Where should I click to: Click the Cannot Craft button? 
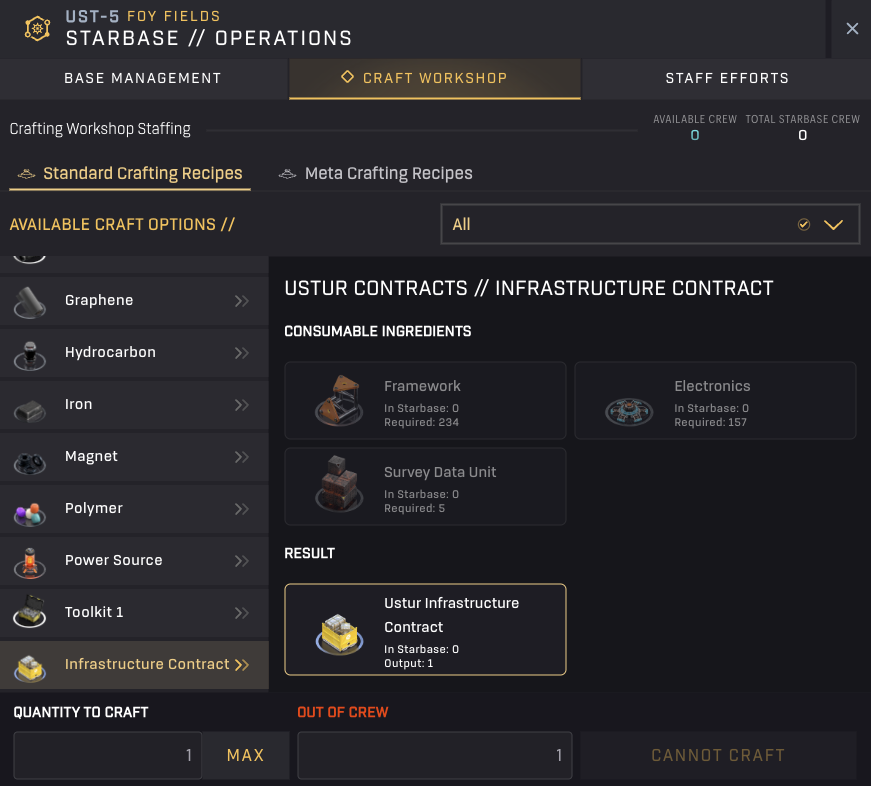(718, 755)
